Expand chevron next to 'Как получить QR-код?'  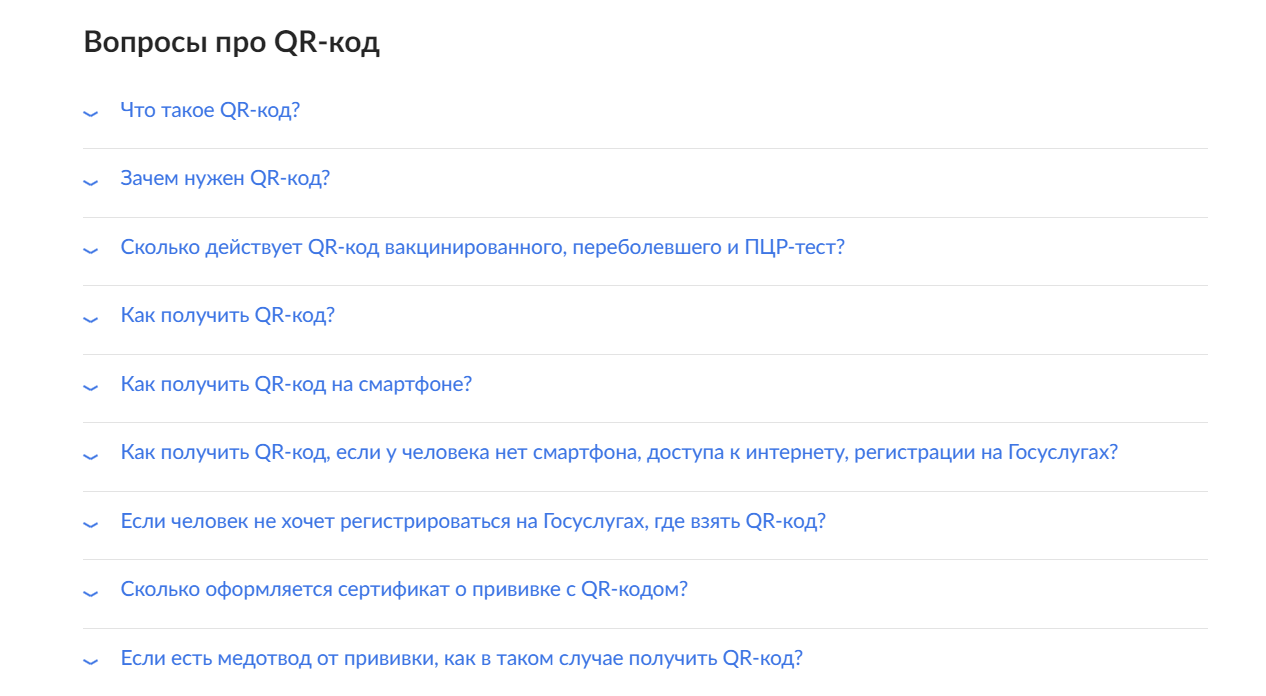coord(91,319)
